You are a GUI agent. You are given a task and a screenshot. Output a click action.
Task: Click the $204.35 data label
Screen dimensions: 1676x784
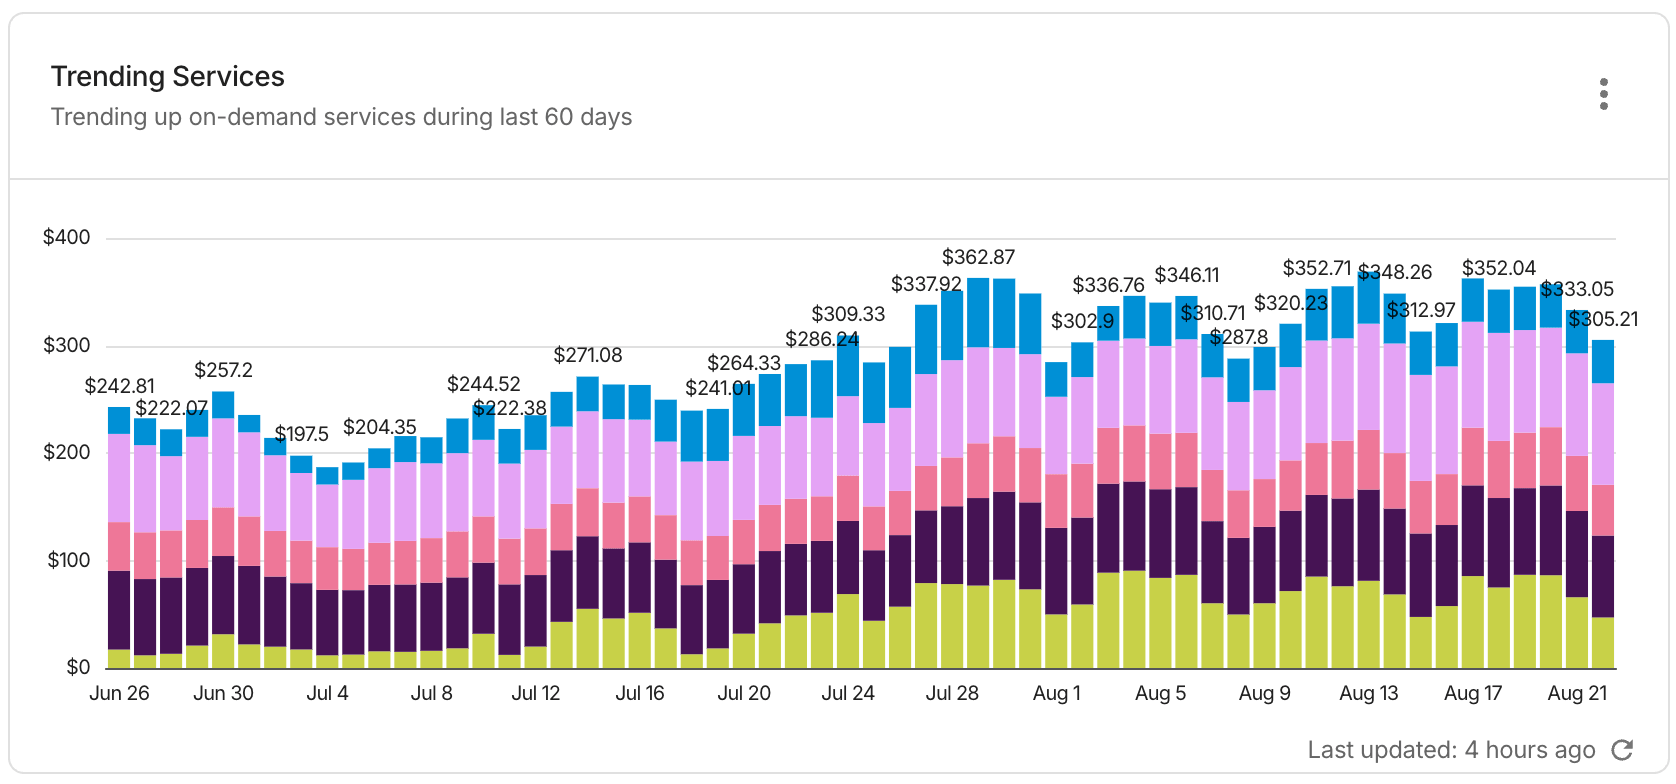tap(380, 427)
